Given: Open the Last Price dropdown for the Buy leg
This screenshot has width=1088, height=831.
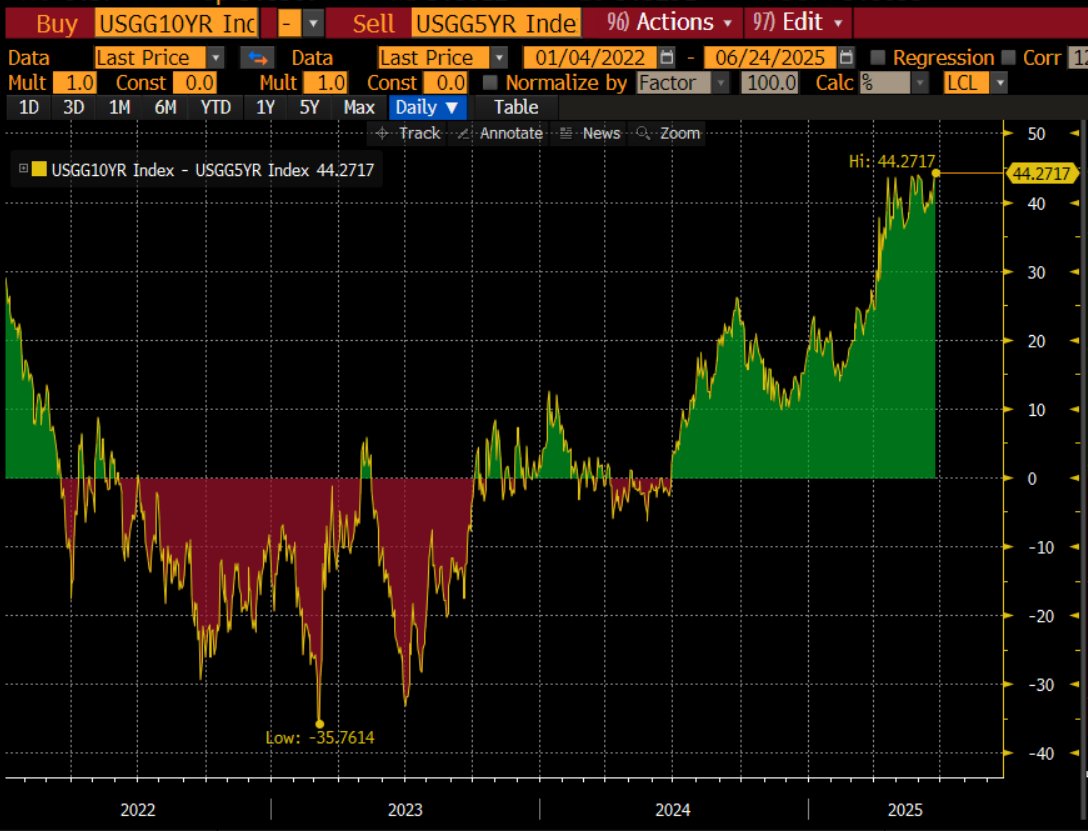Looking at the screenshot, I should coord(216,57).
